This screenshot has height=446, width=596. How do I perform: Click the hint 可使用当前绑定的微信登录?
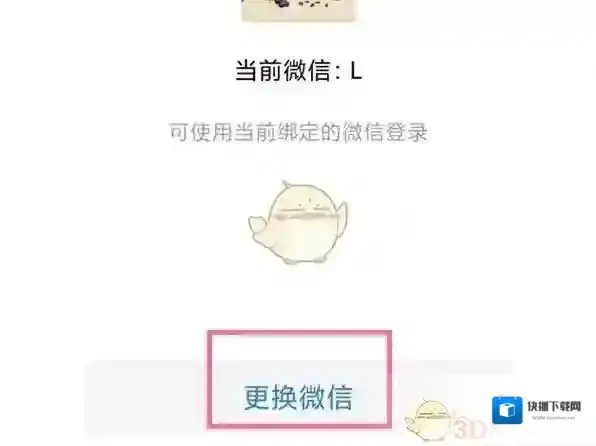click(298, 132)
